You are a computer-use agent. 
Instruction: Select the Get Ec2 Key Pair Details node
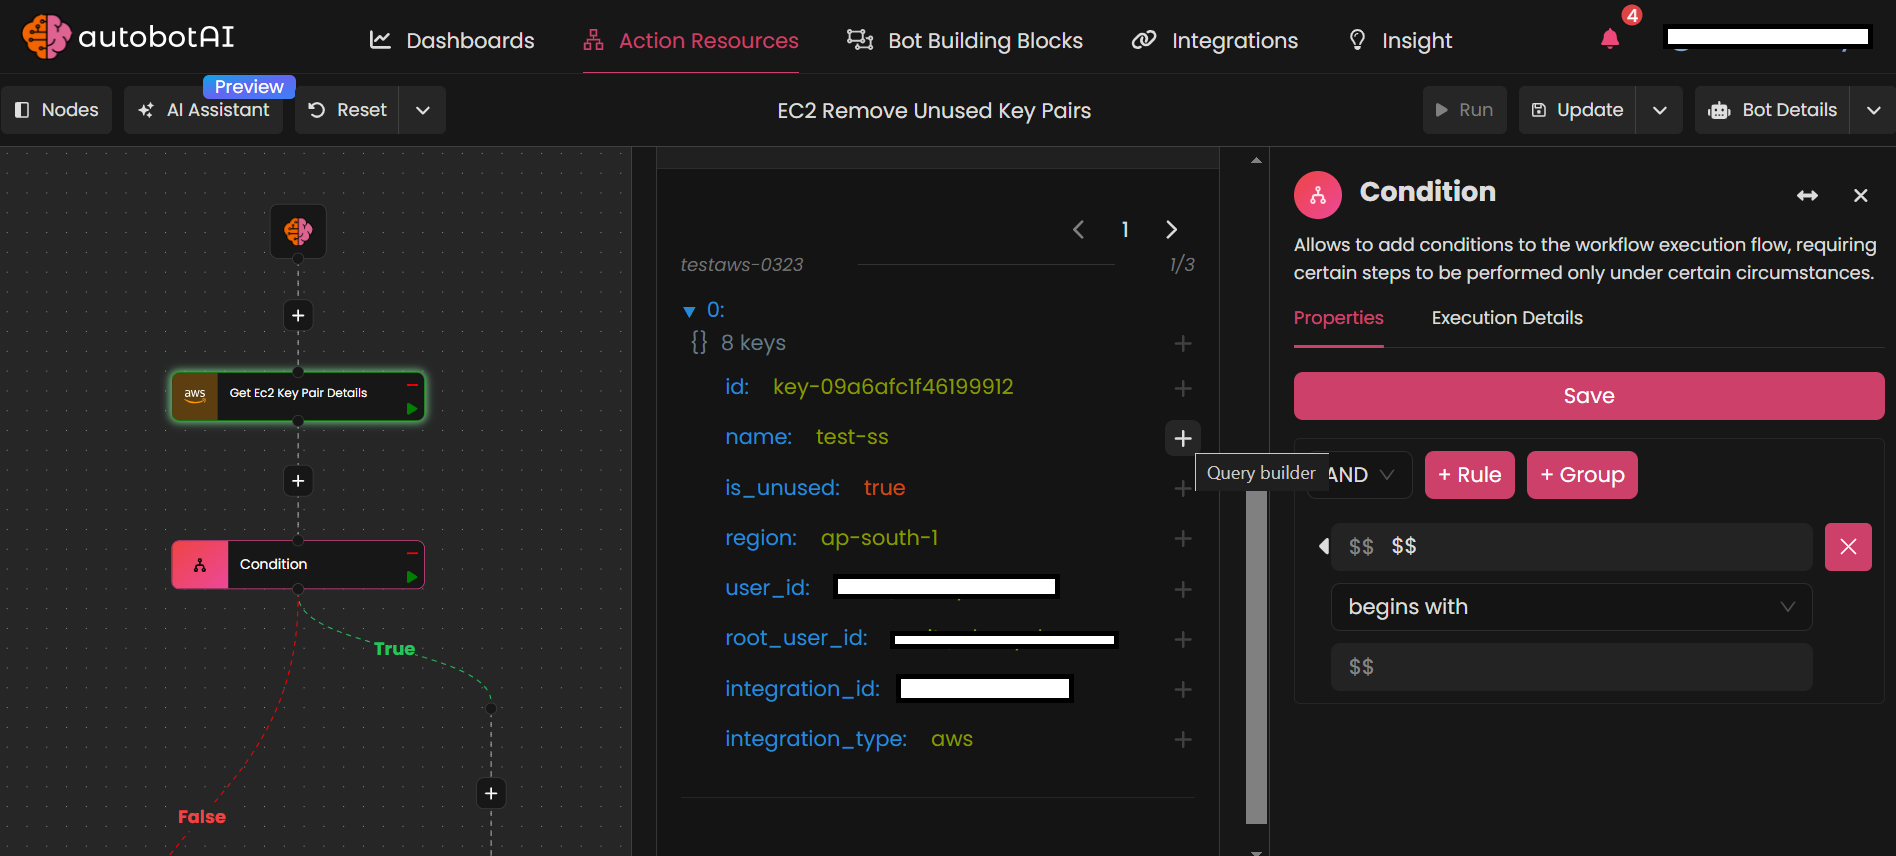[298, 396]
